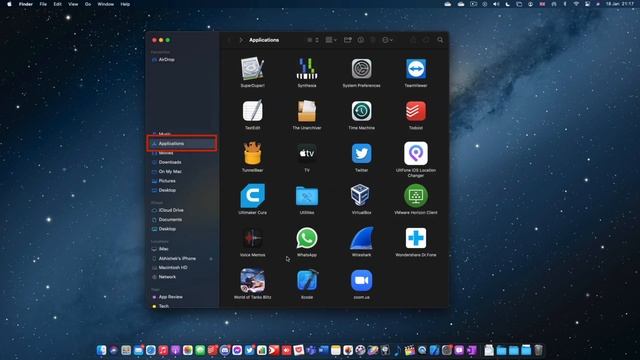Open System Preferences from Applications
This screenshot has width=640, height=360.
(x=362, y=69)
